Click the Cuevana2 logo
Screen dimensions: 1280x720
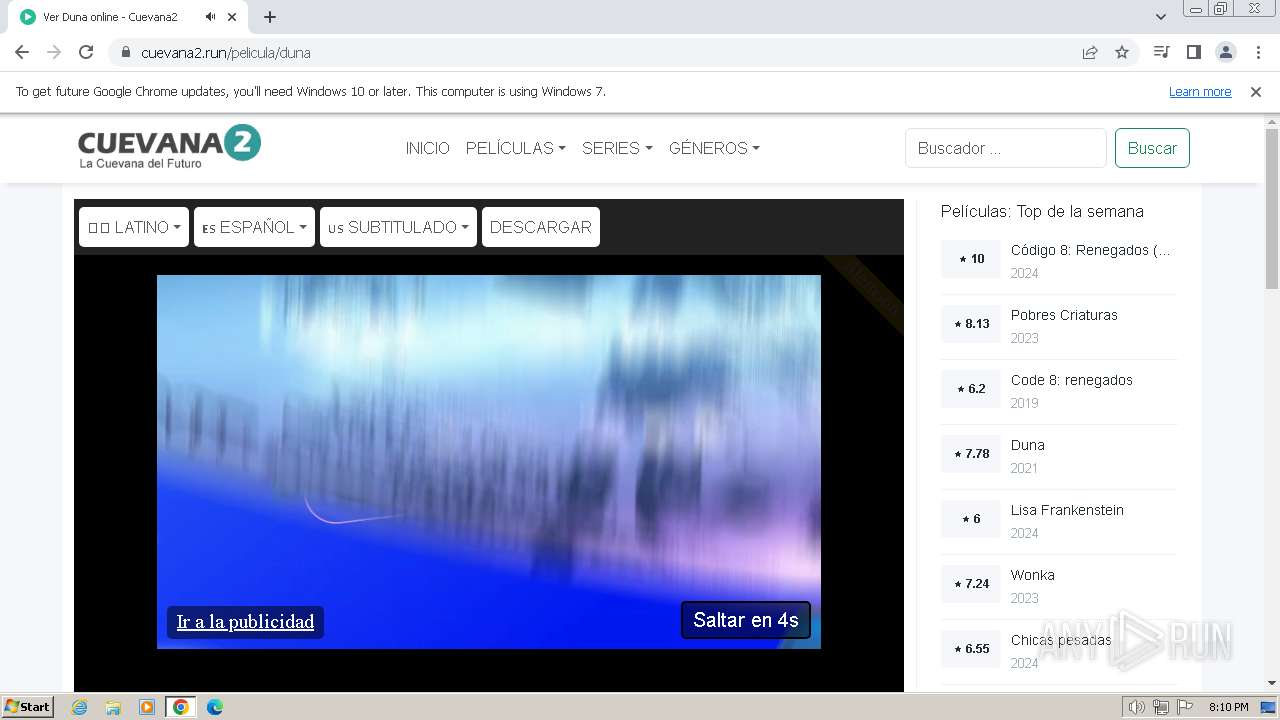169,147
